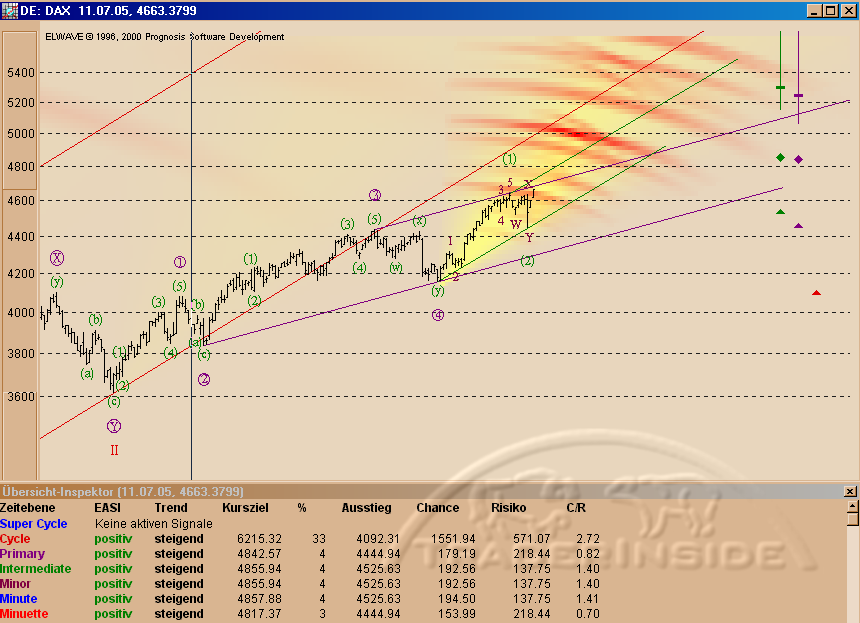Click the purple circled 3 wave label
Screen dimensions: 860x623
(x=375, y=195)
